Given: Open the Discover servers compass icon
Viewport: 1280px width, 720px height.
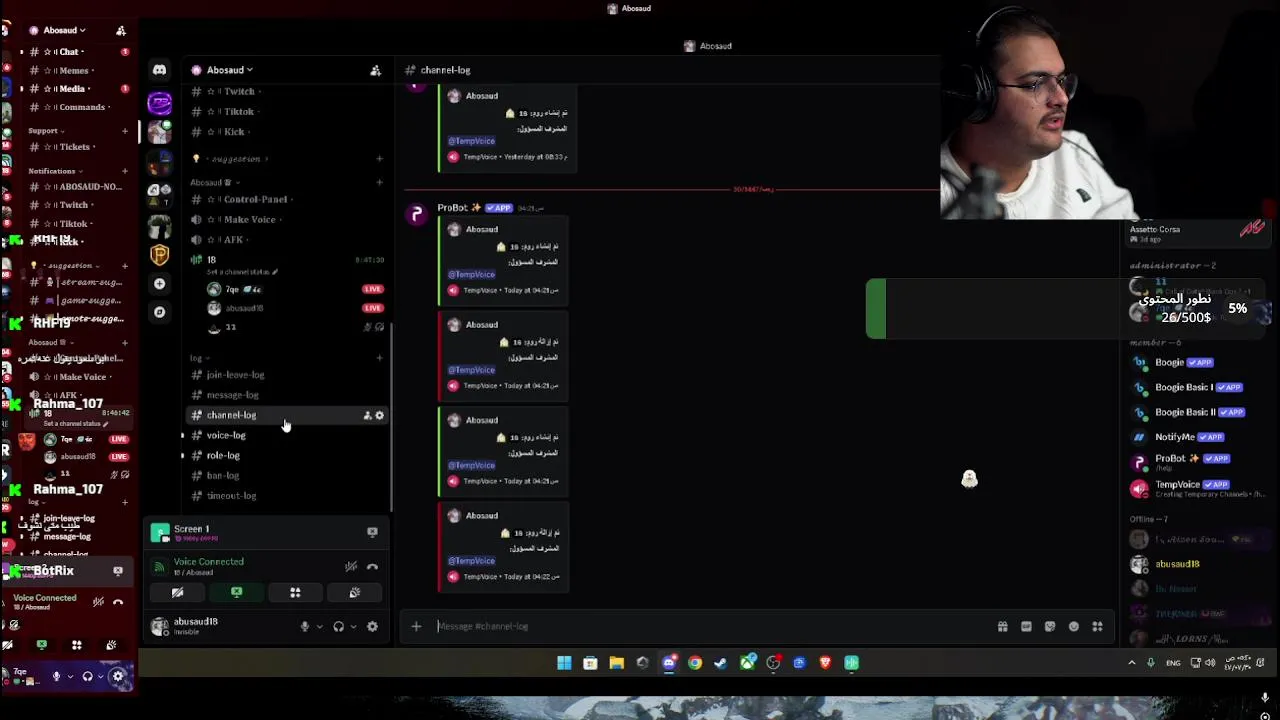Looking at the screenshot, I should [x=159, y=312].
